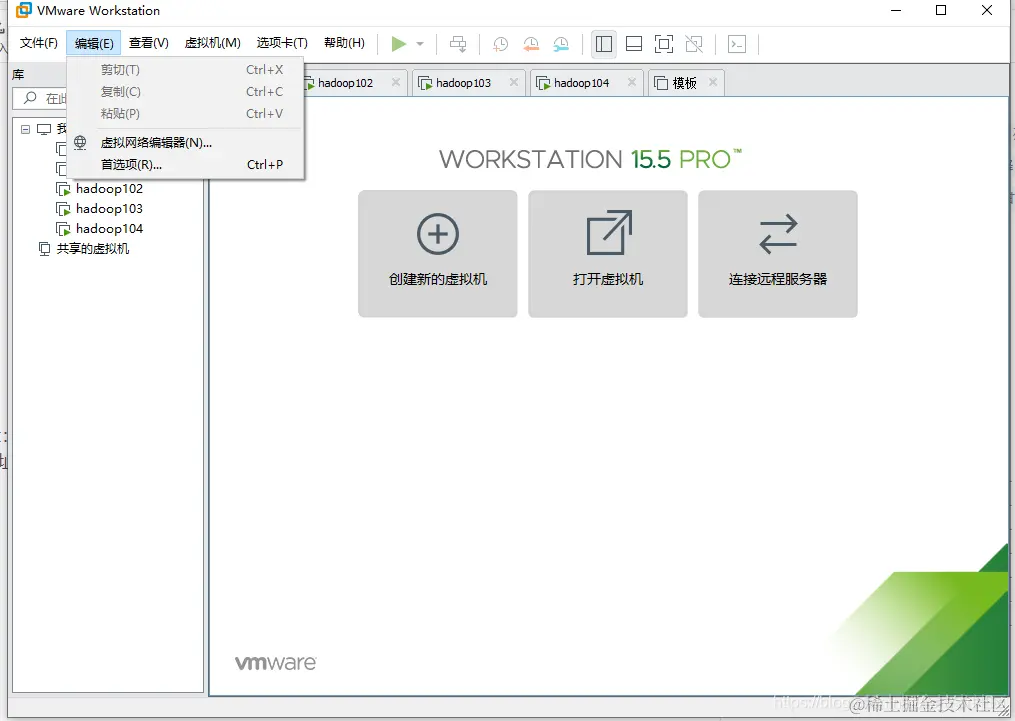Click the VM icon beside hadoop102 in library
The height and width of the screenshot is (721, 1015).
(x=63, y=190)
